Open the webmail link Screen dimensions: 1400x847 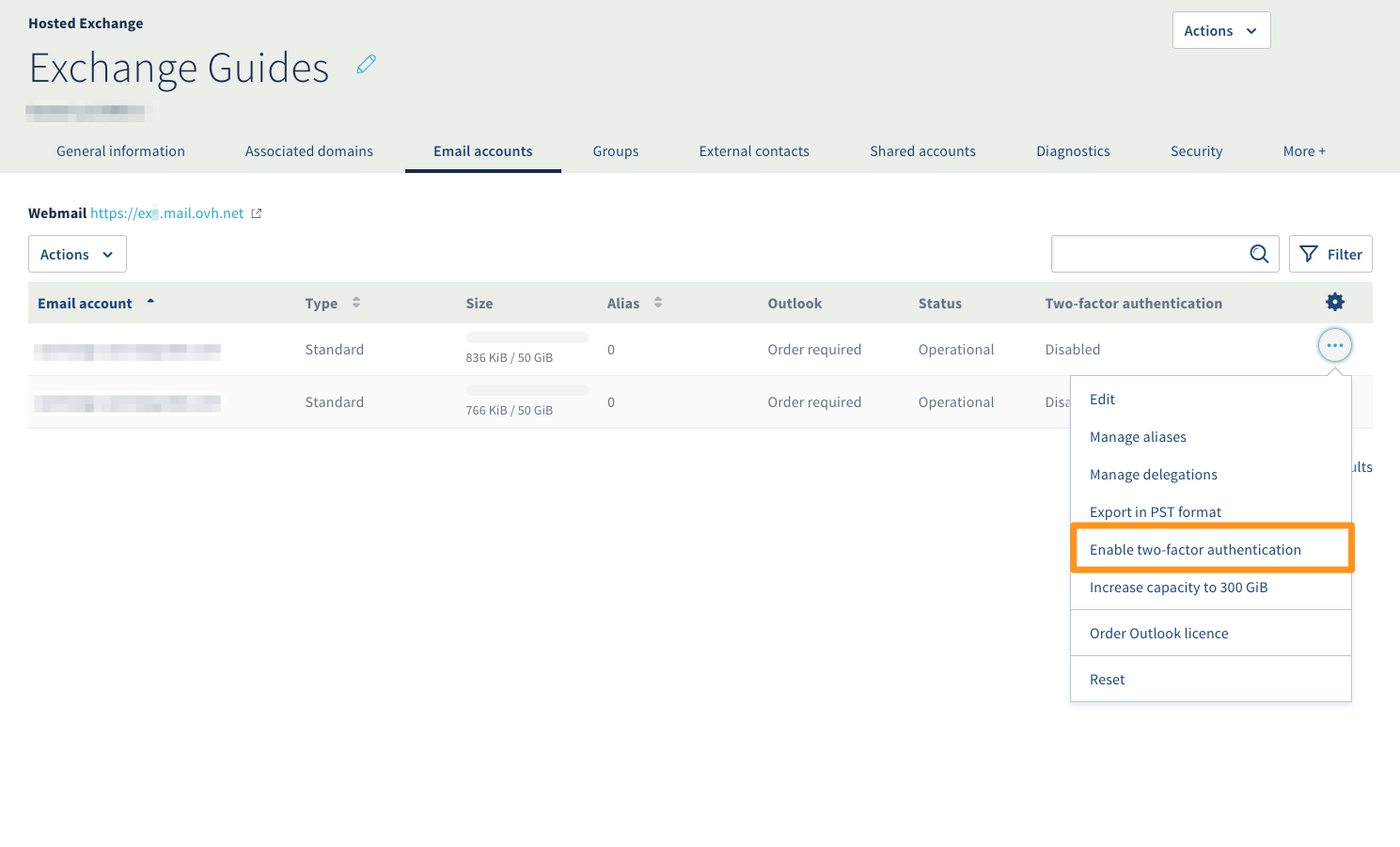click(166, 213)
